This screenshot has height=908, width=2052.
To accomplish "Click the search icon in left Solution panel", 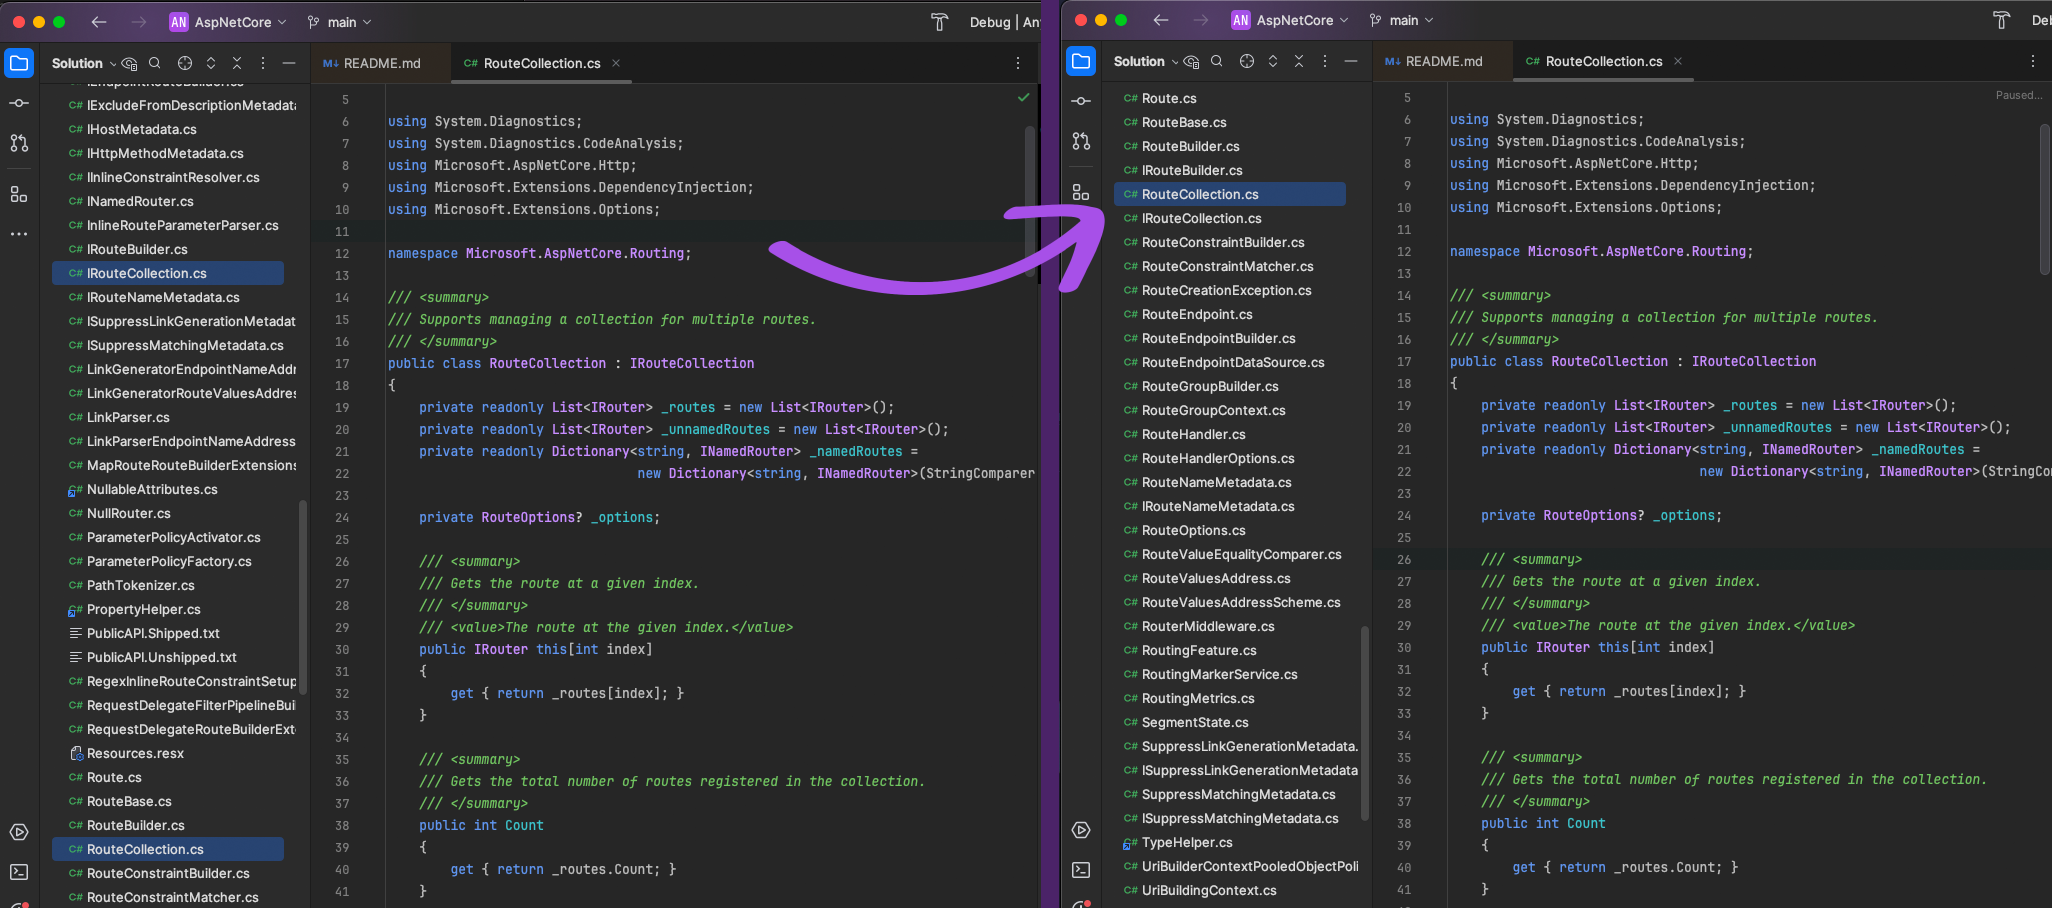I will (x=155, y=63).
